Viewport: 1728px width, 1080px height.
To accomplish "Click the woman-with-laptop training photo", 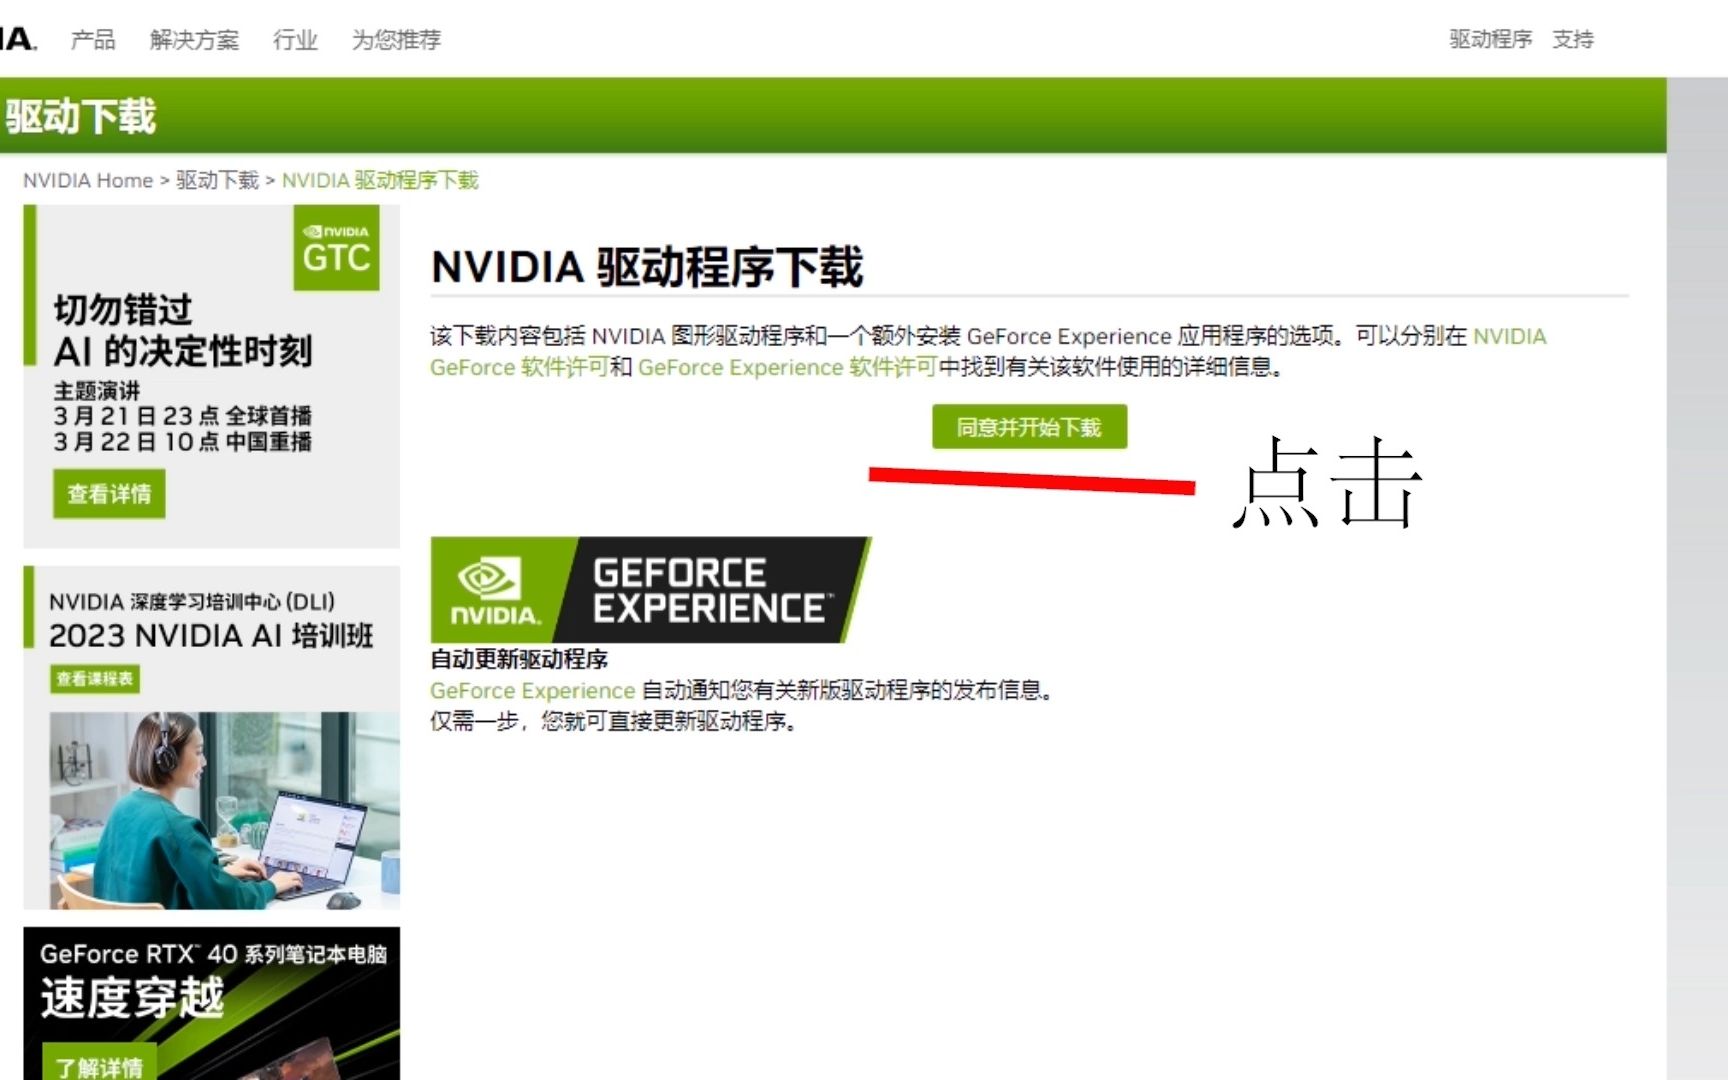I will pyautogui.click(x=225, y=810).
